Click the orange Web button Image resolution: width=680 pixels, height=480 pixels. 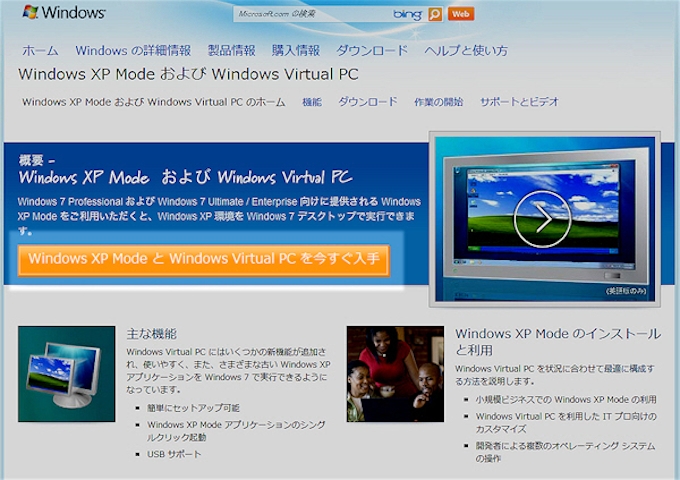pyautogui.click(x=461, y=14)
